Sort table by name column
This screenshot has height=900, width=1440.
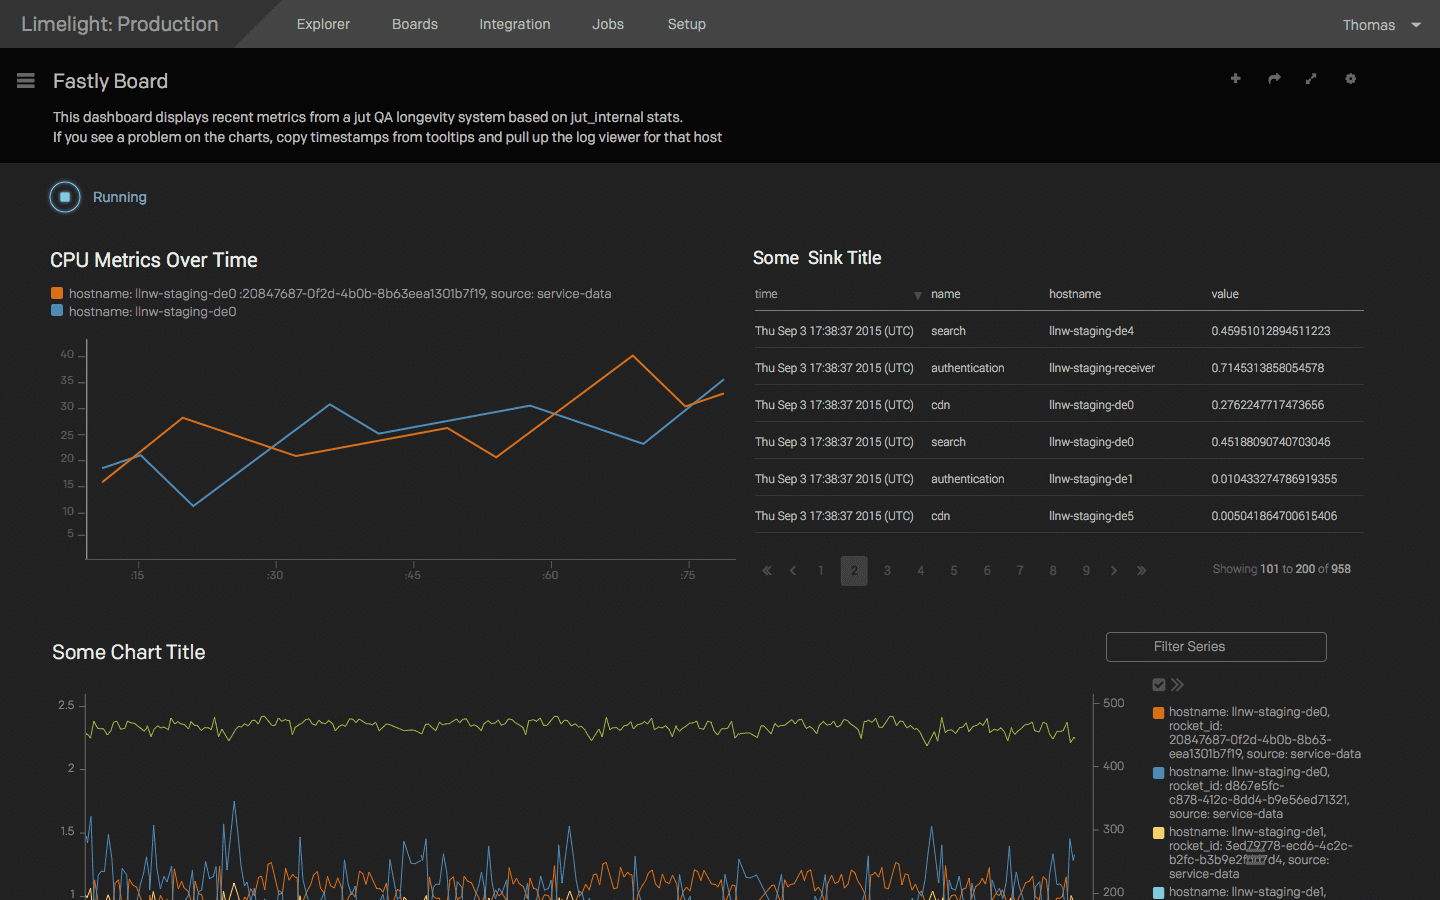tap(946, 294)
